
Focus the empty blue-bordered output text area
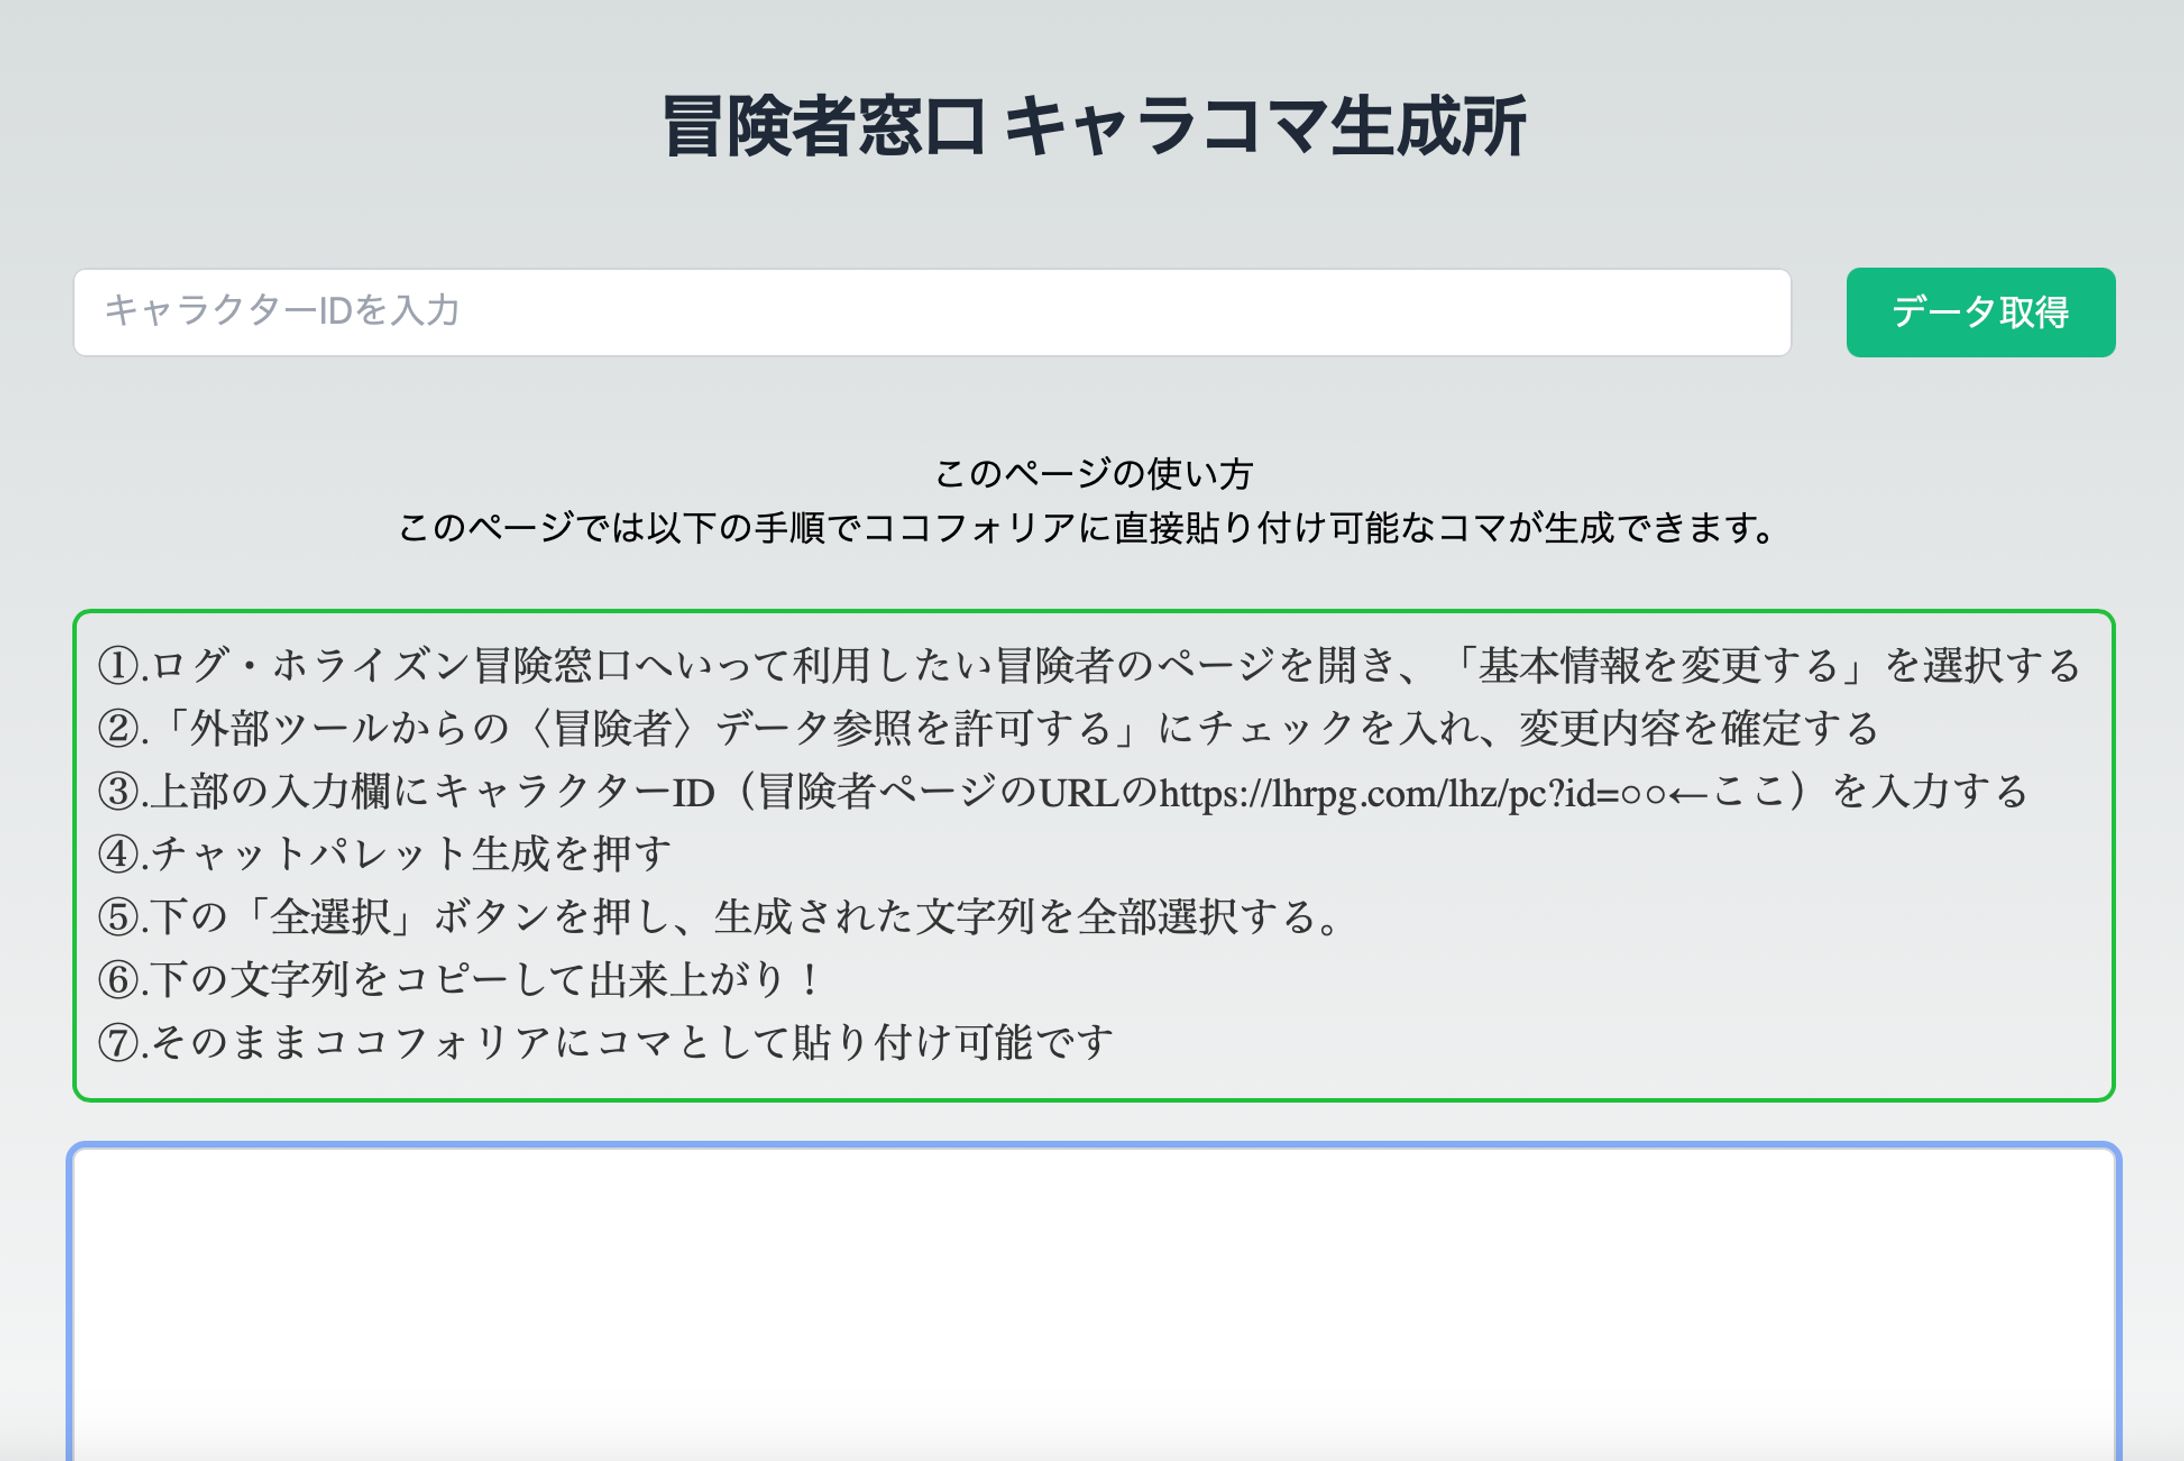pyautogui.click(x=1093, y=1300)
